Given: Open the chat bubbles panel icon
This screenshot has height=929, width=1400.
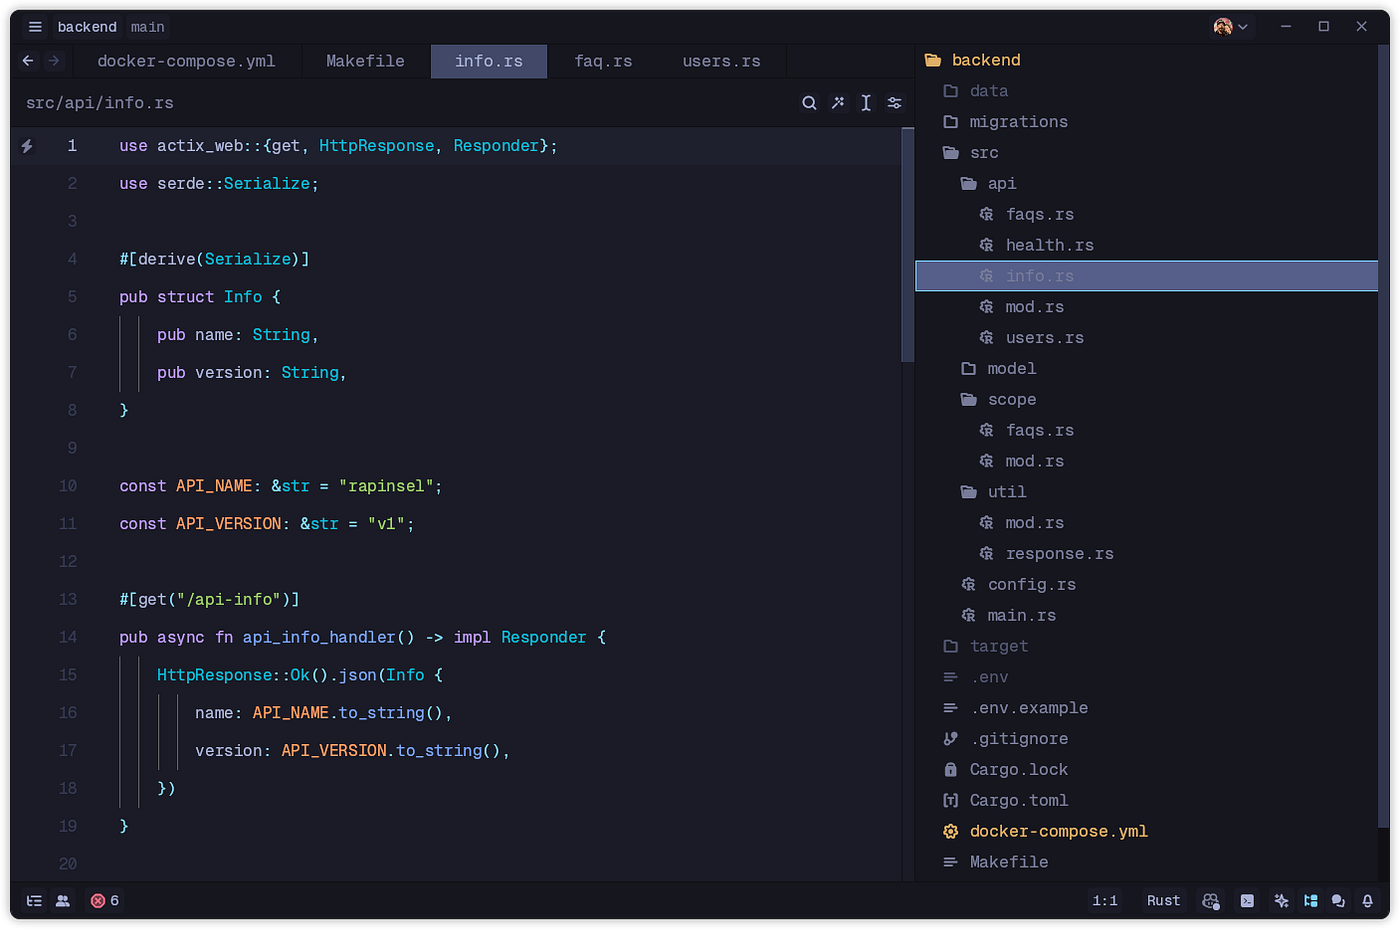Looking at the screenshot, I should [1338, 901].
